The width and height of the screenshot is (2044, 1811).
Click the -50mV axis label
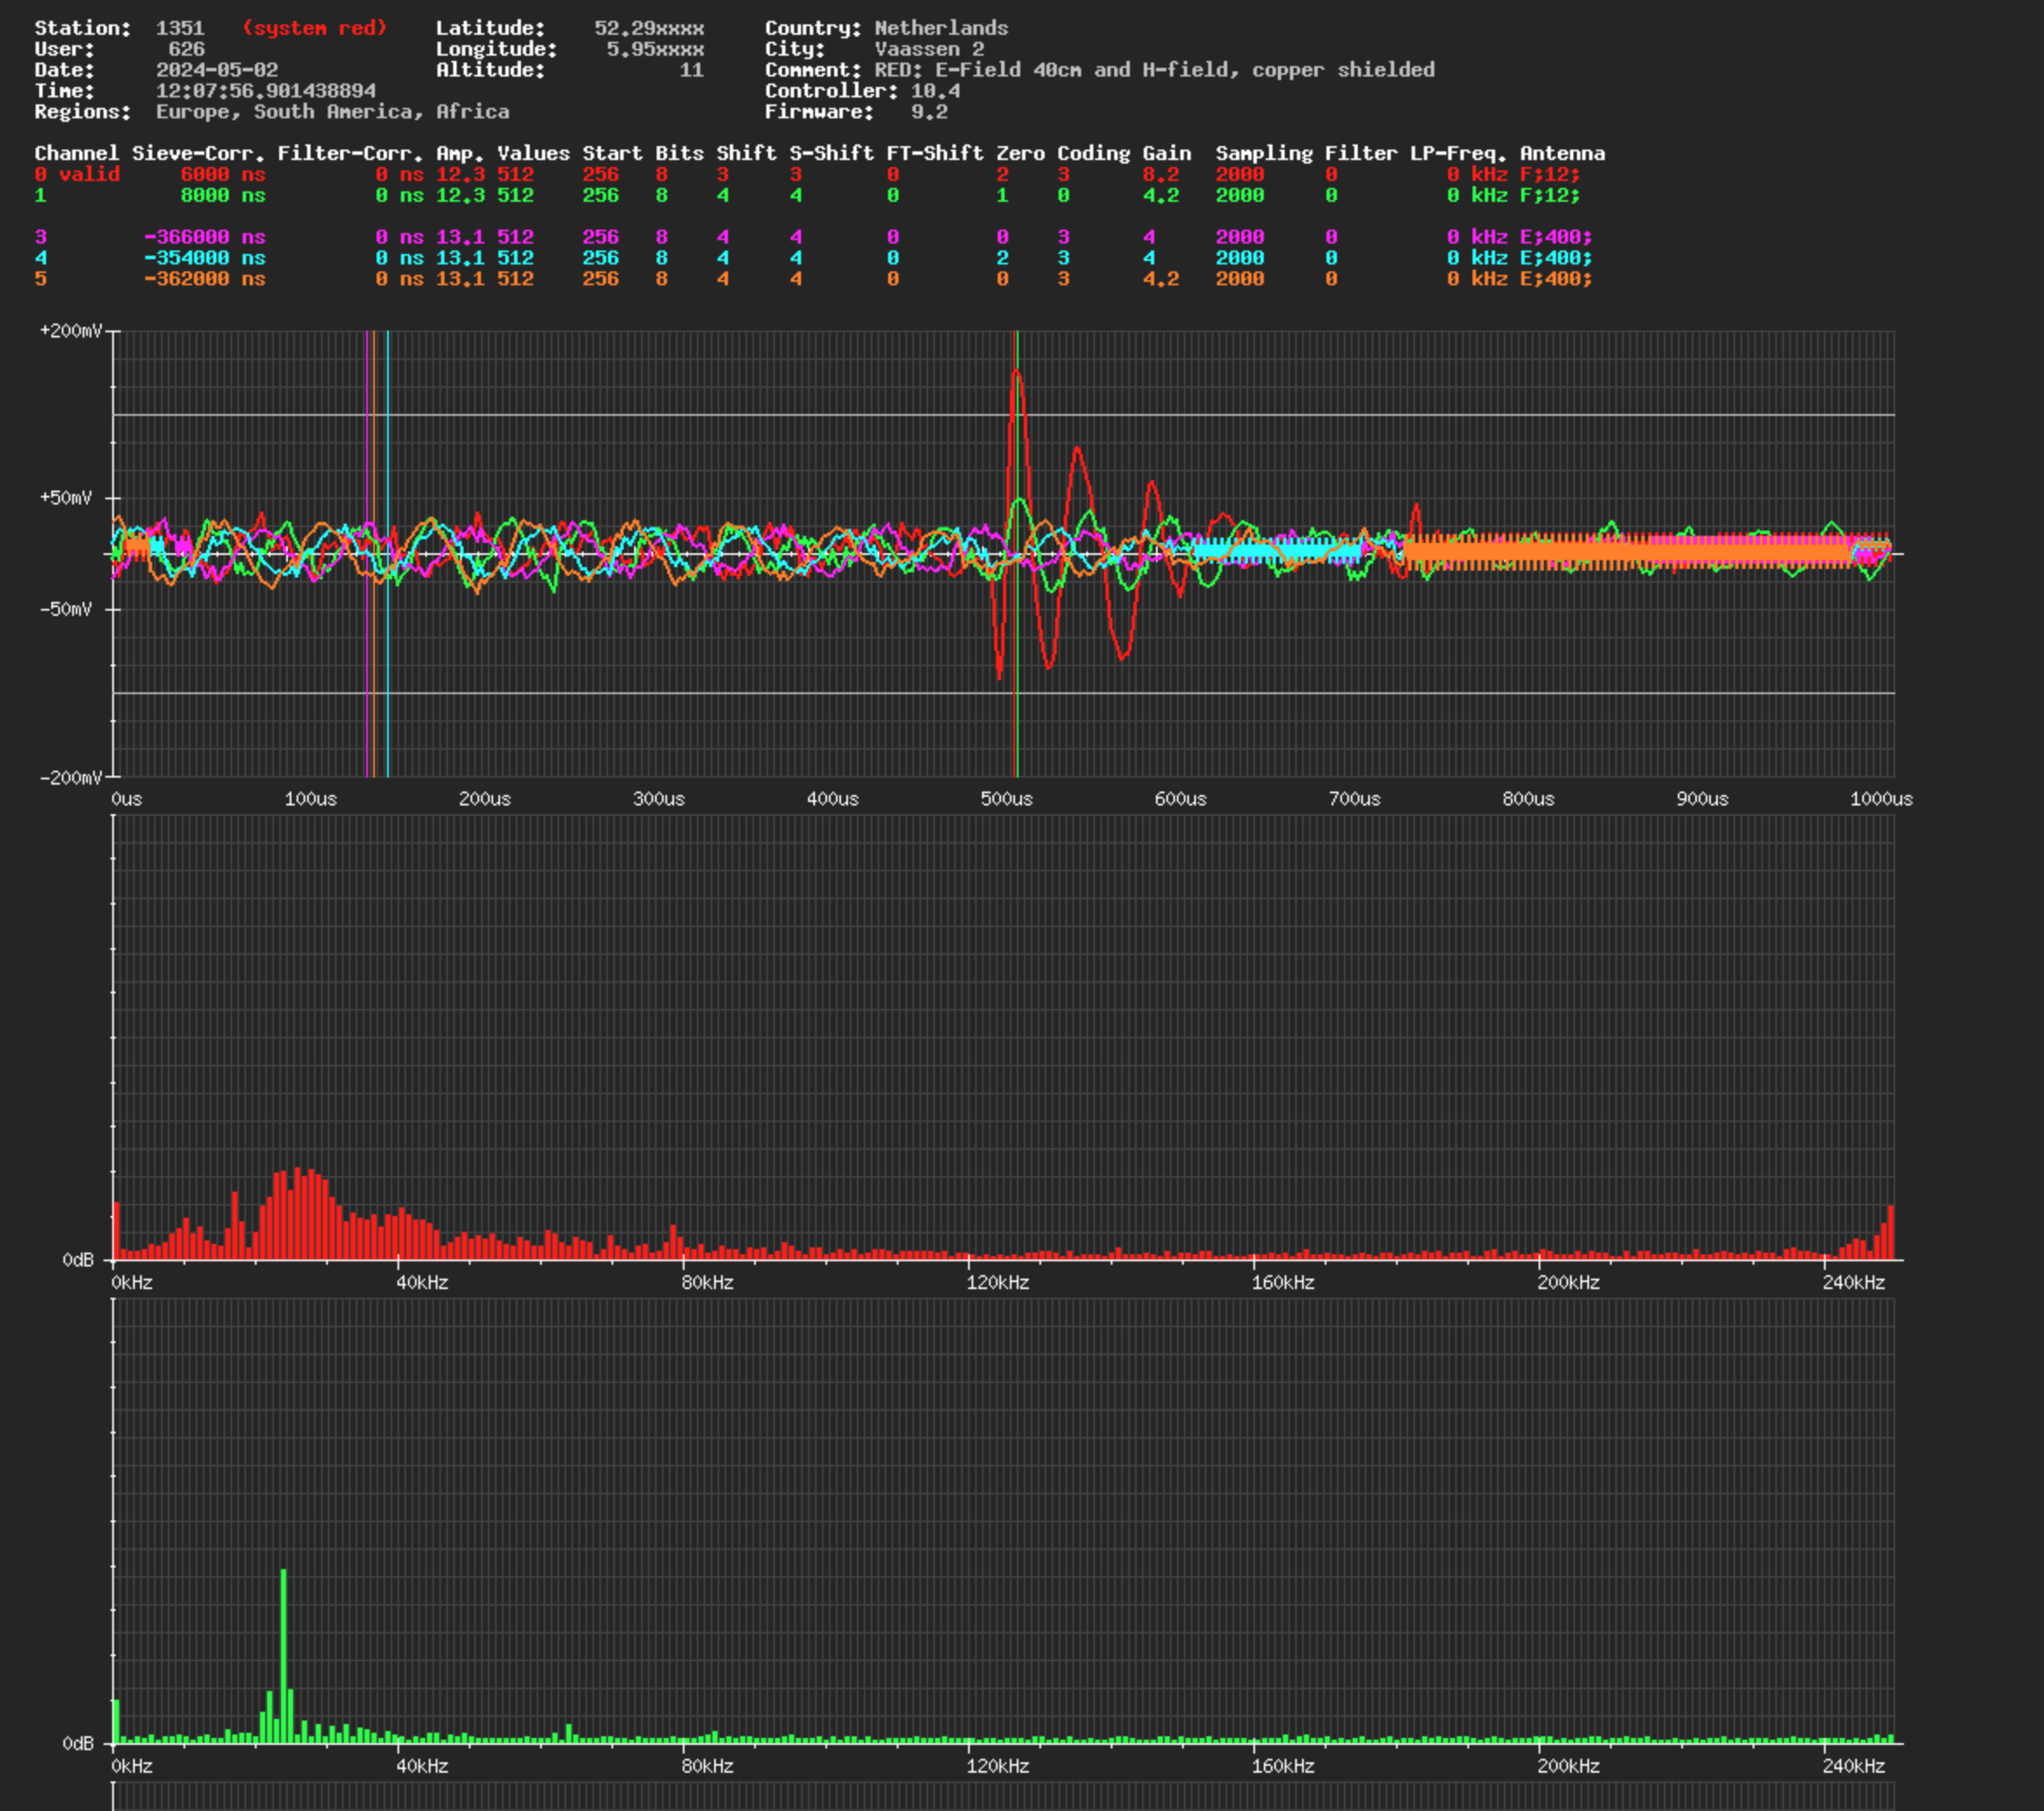[66, 609]
